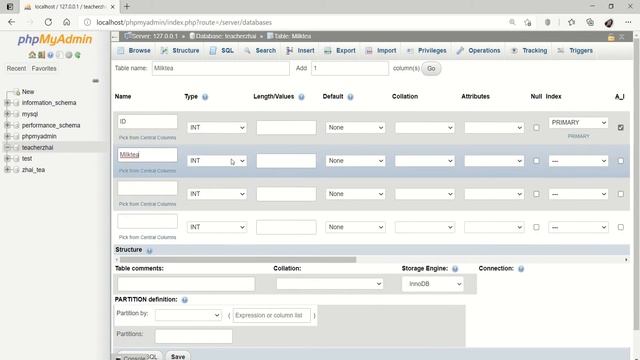Viewport: 640px width, 360px height.
Task: Open phpMyAdmin documentation help icon
Action: 50,55
